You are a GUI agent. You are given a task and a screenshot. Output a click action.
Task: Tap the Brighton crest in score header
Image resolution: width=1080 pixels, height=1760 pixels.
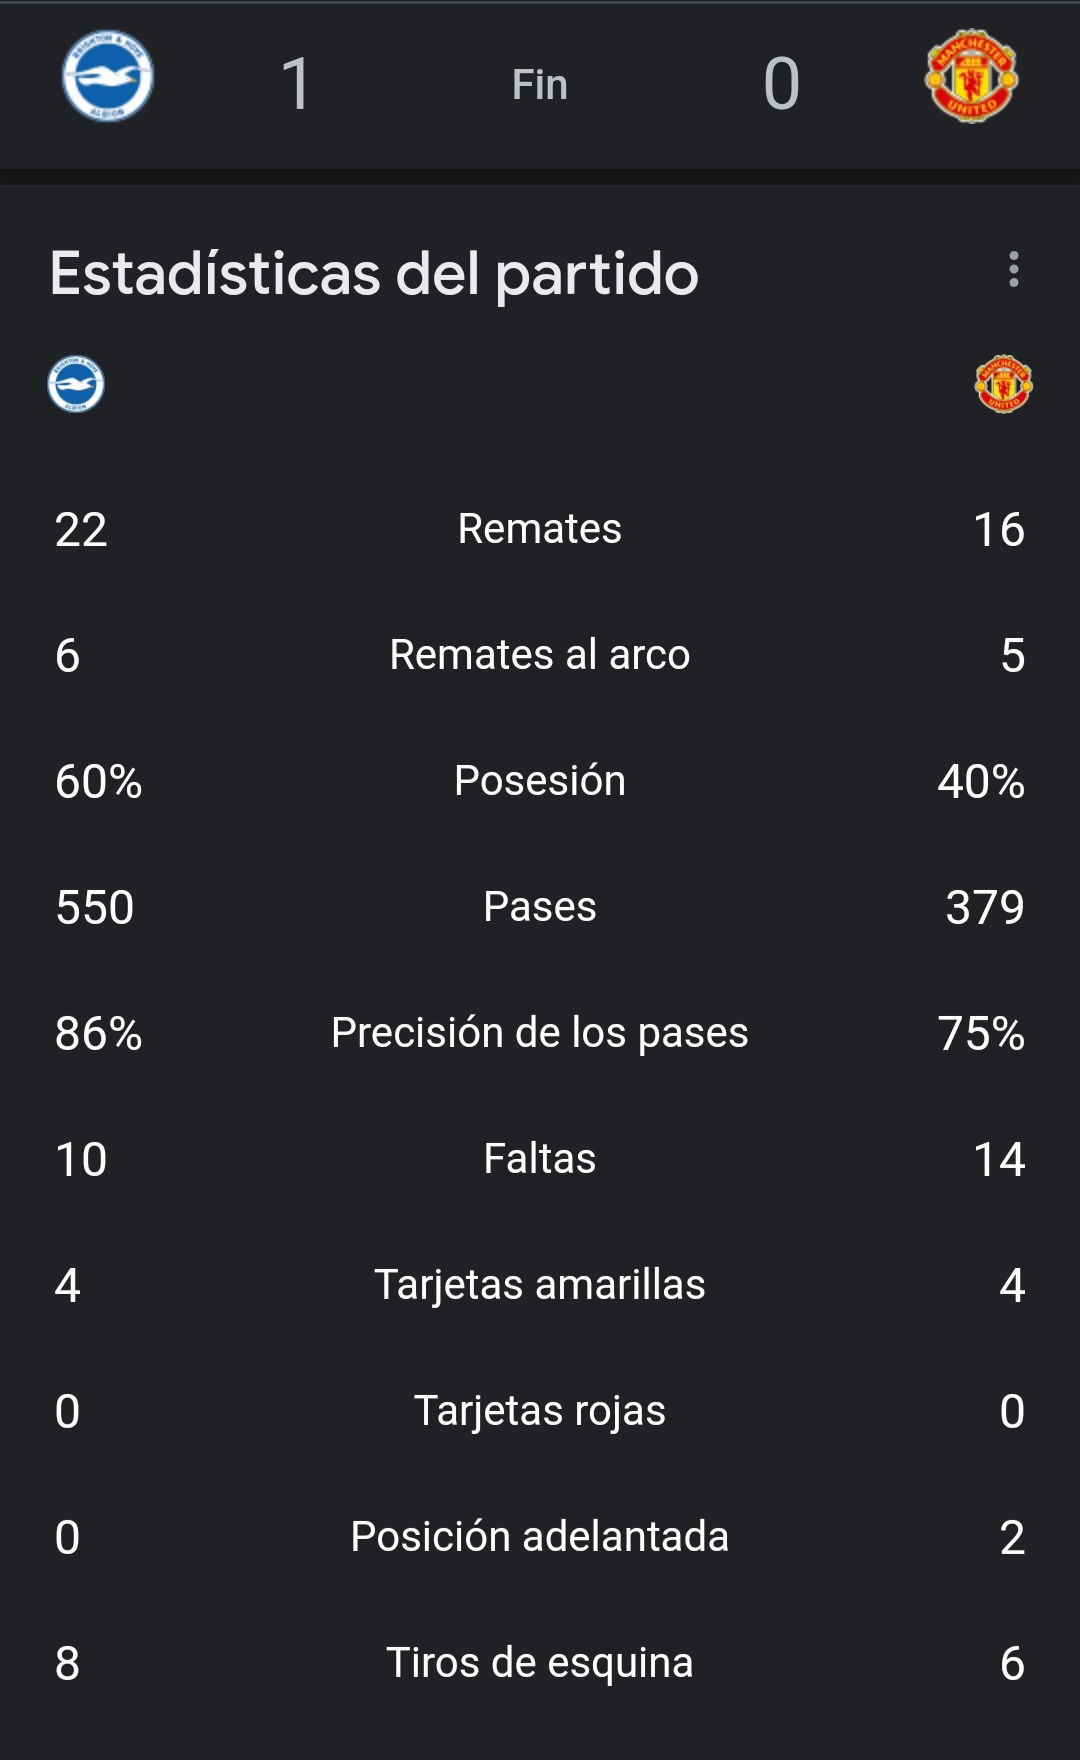coord(108,76)
